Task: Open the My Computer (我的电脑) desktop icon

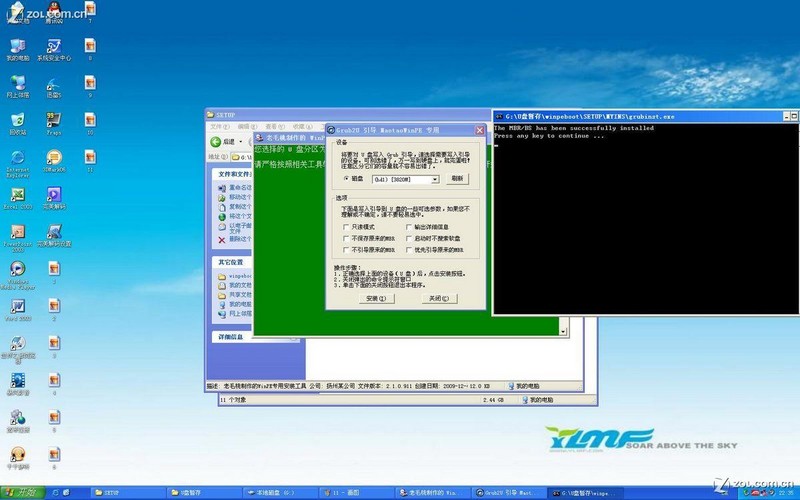Action: click(17, 48)
